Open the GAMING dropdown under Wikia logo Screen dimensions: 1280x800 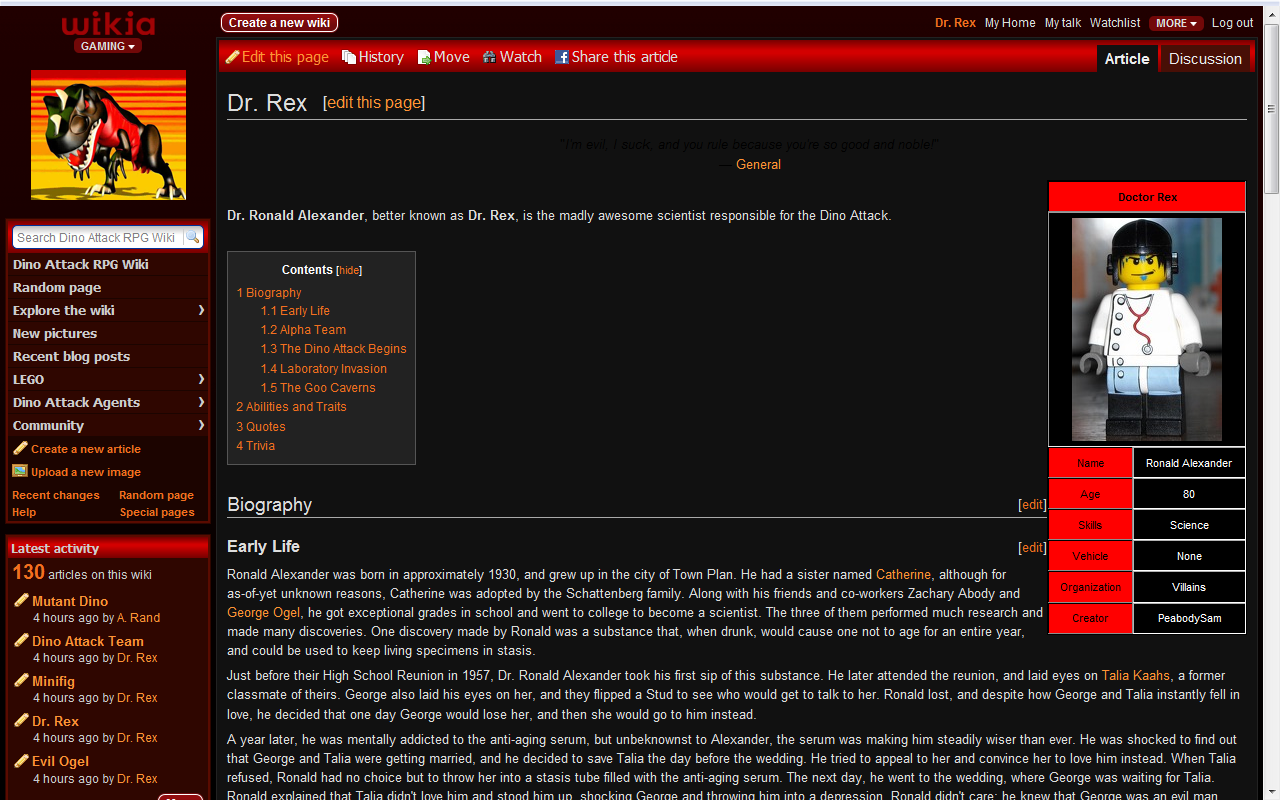[x=107, y=46]
